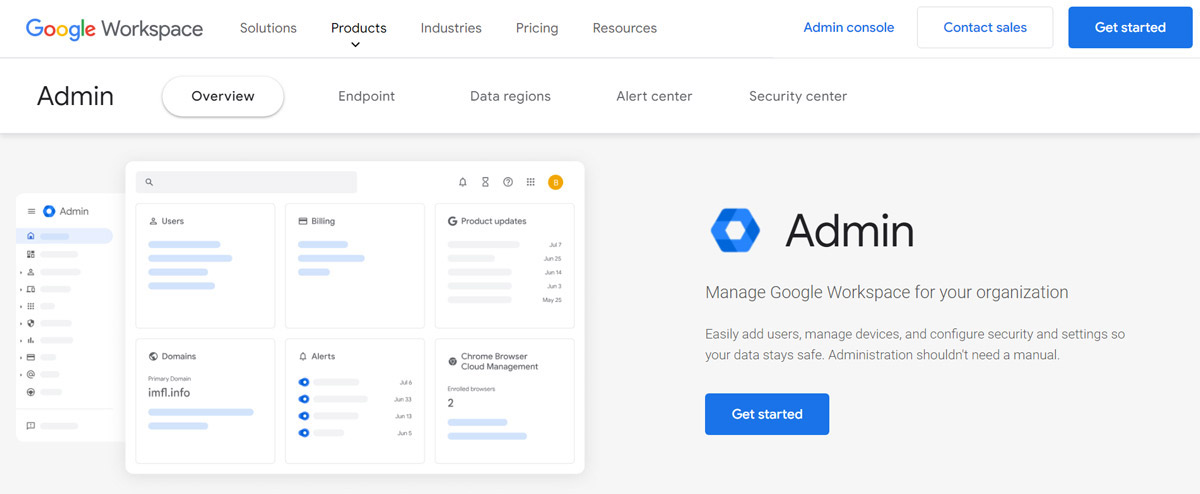Click the hourglass tasks icon in the mockup toolbar
The image size is (1200, 494).
485,182
